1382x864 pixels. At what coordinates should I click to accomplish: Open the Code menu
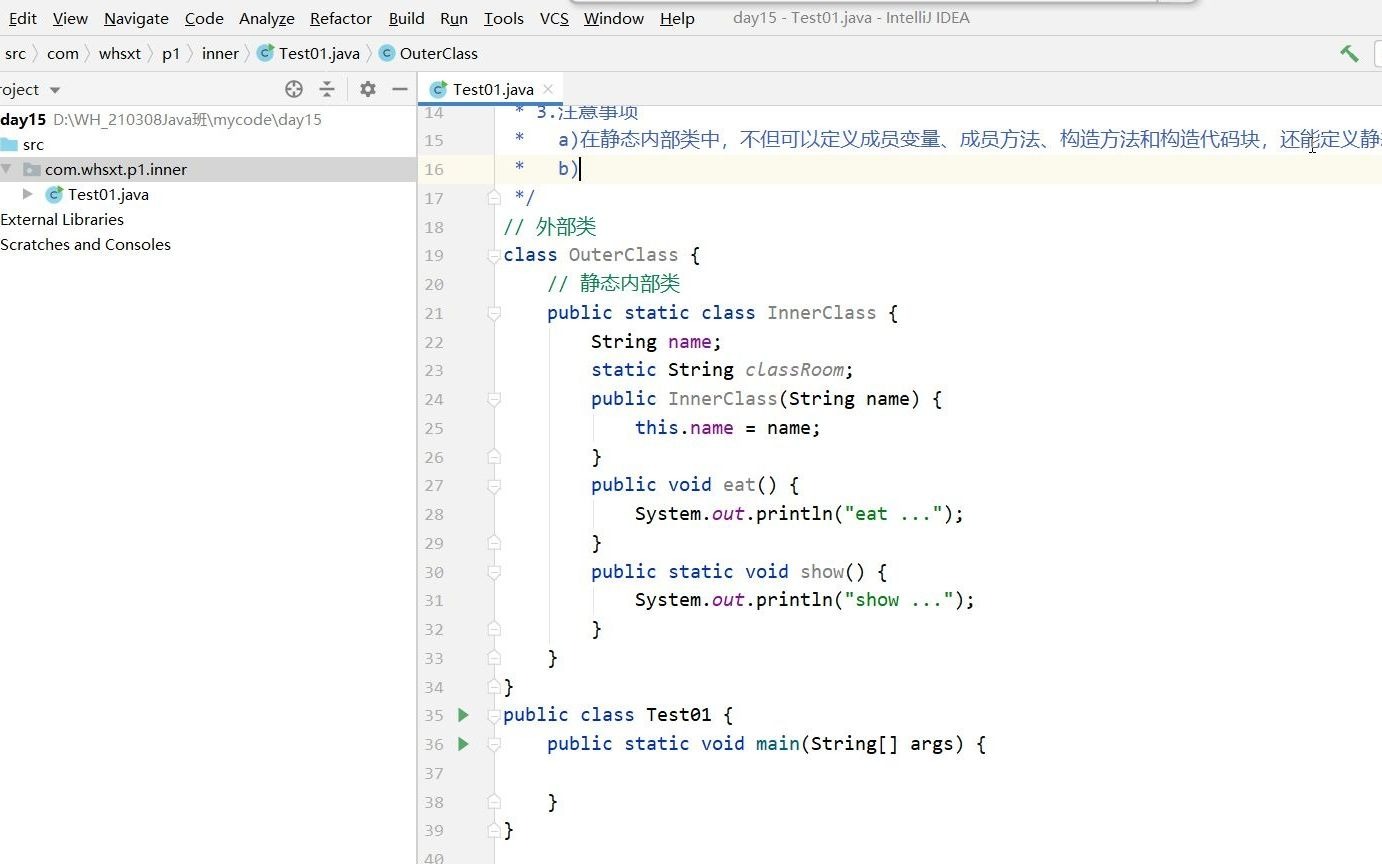coord(204,18)
